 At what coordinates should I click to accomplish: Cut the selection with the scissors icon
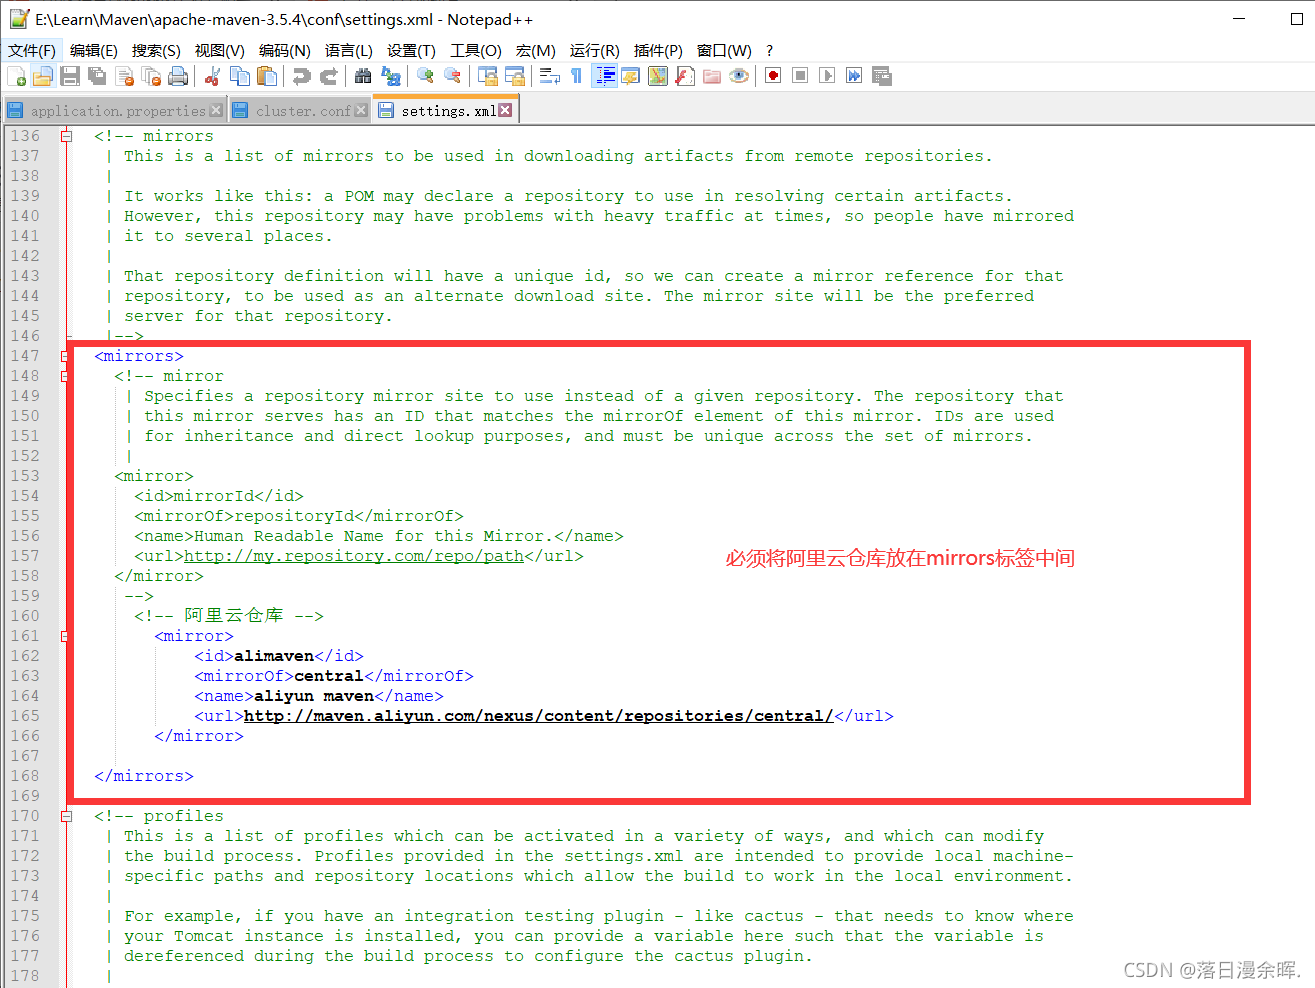212,76
